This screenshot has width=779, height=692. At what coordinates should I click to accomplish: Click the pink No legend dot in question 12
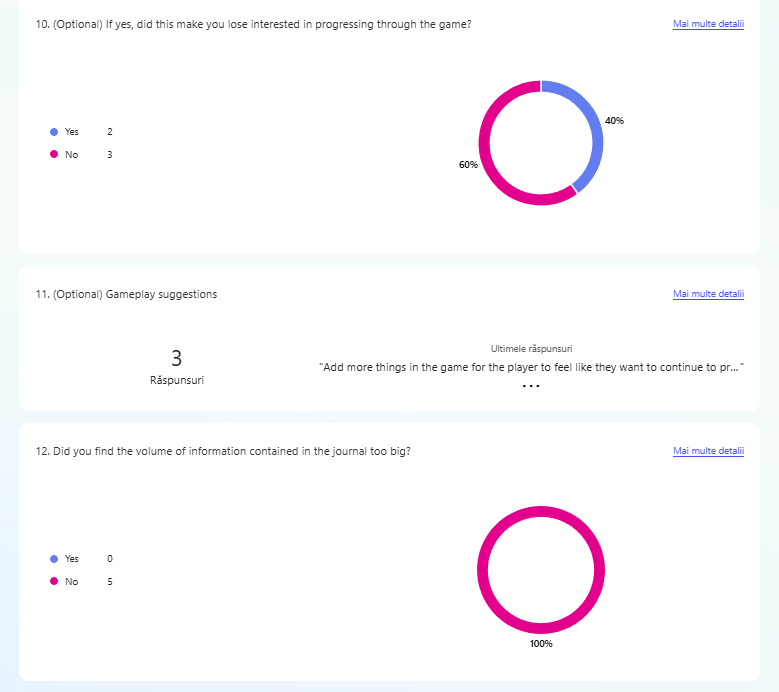54,581
